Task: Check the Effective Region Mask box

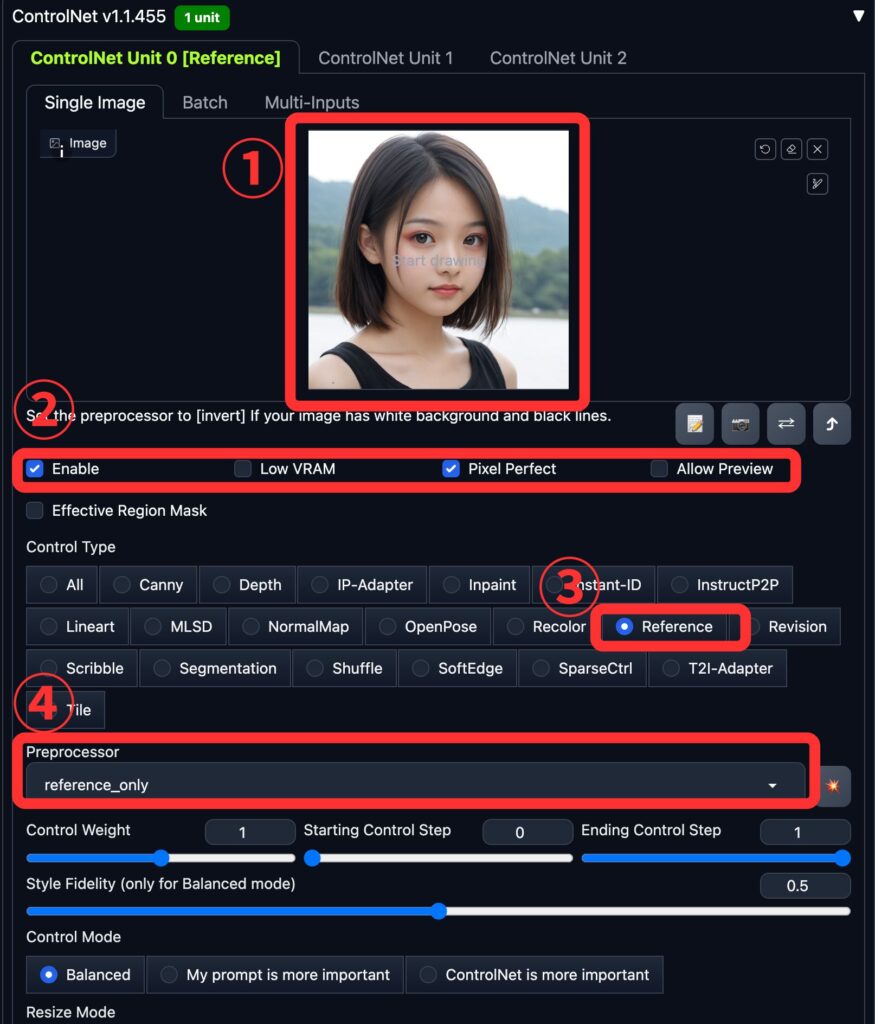Action: click(x=35, y=511)
